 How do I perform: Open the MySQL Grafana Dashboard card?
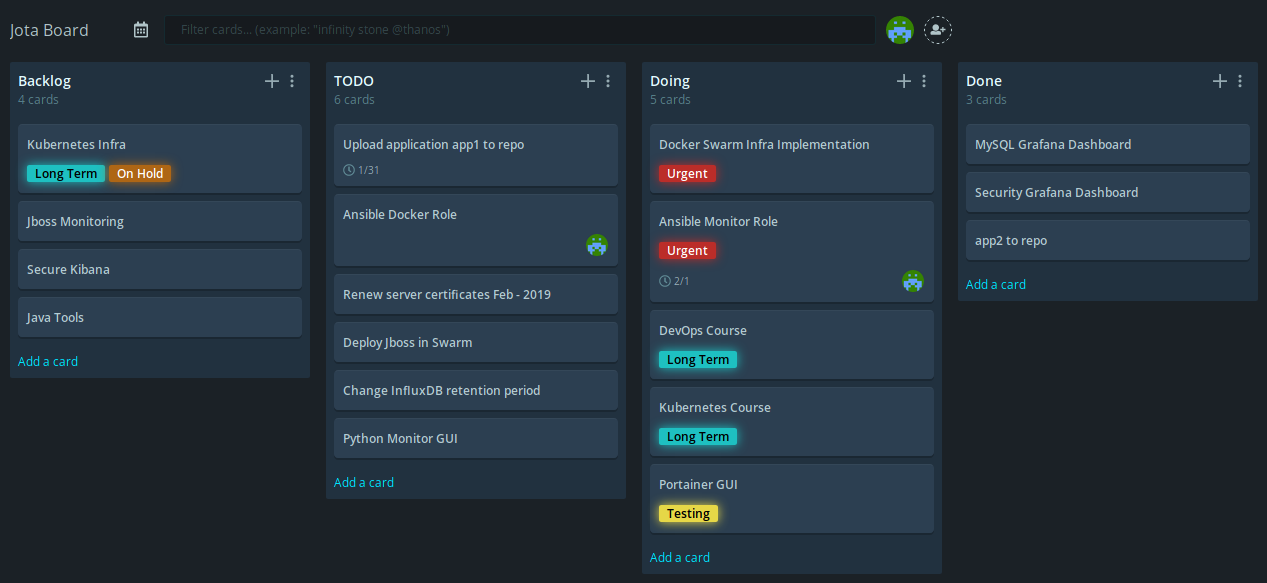pyautogui.click(x=1108, y=144)
